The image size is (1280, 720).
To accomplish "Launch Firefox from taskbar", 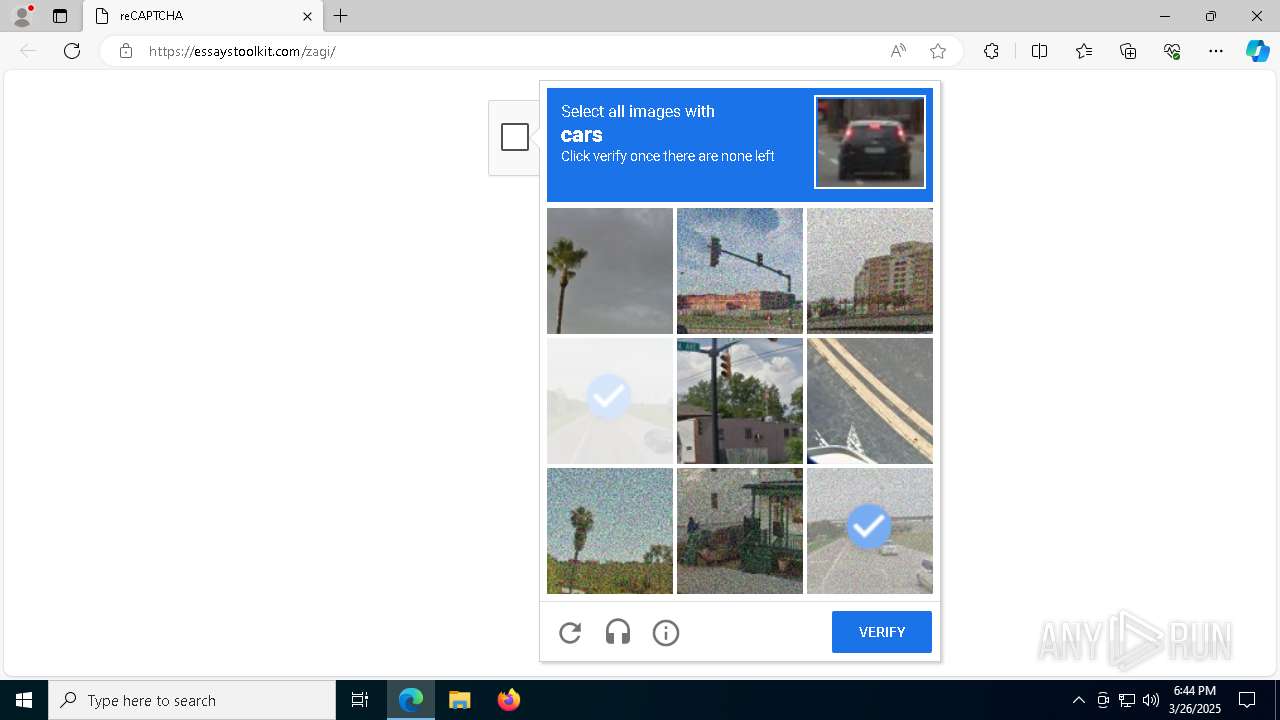I will click(508, 700).
